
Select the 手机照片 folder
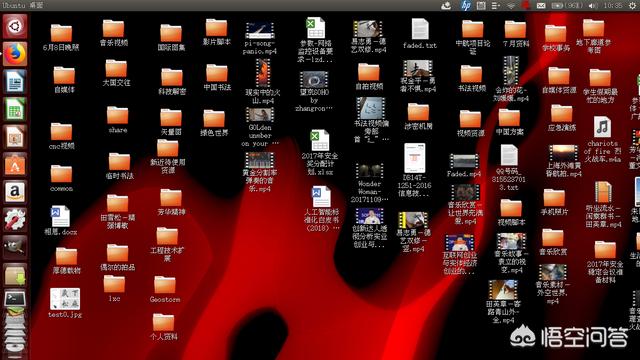point(554,202)
